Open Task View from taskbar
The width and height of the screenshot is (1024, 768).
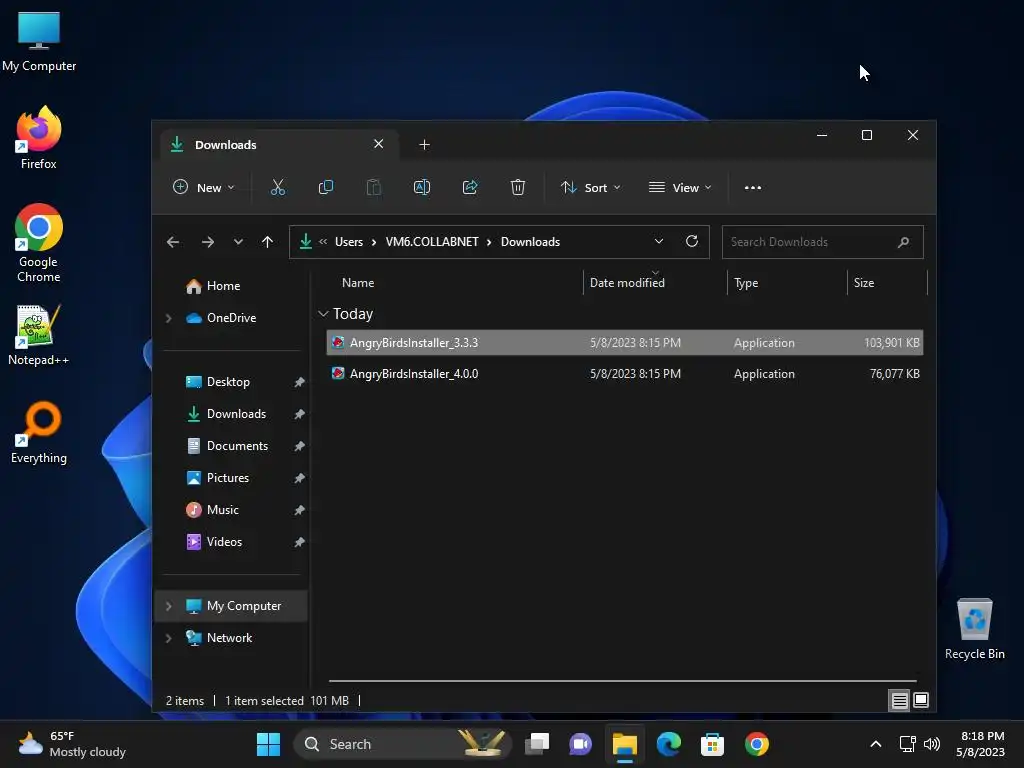(x=537, y=744)
